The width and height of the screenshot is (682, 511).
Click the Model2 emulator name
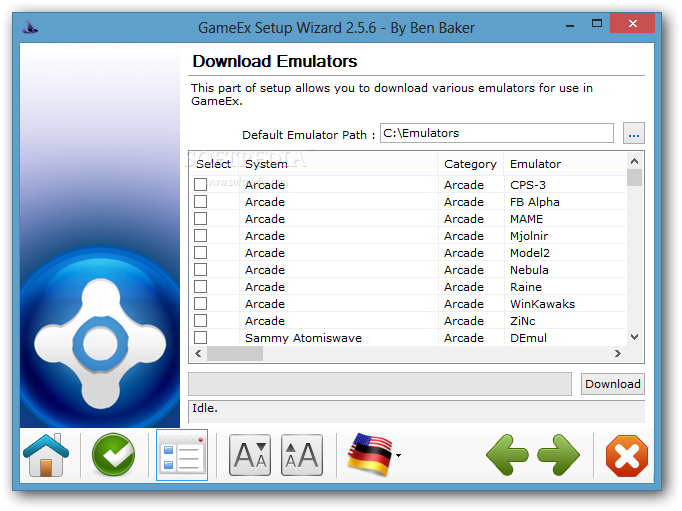tap(530, 253)
